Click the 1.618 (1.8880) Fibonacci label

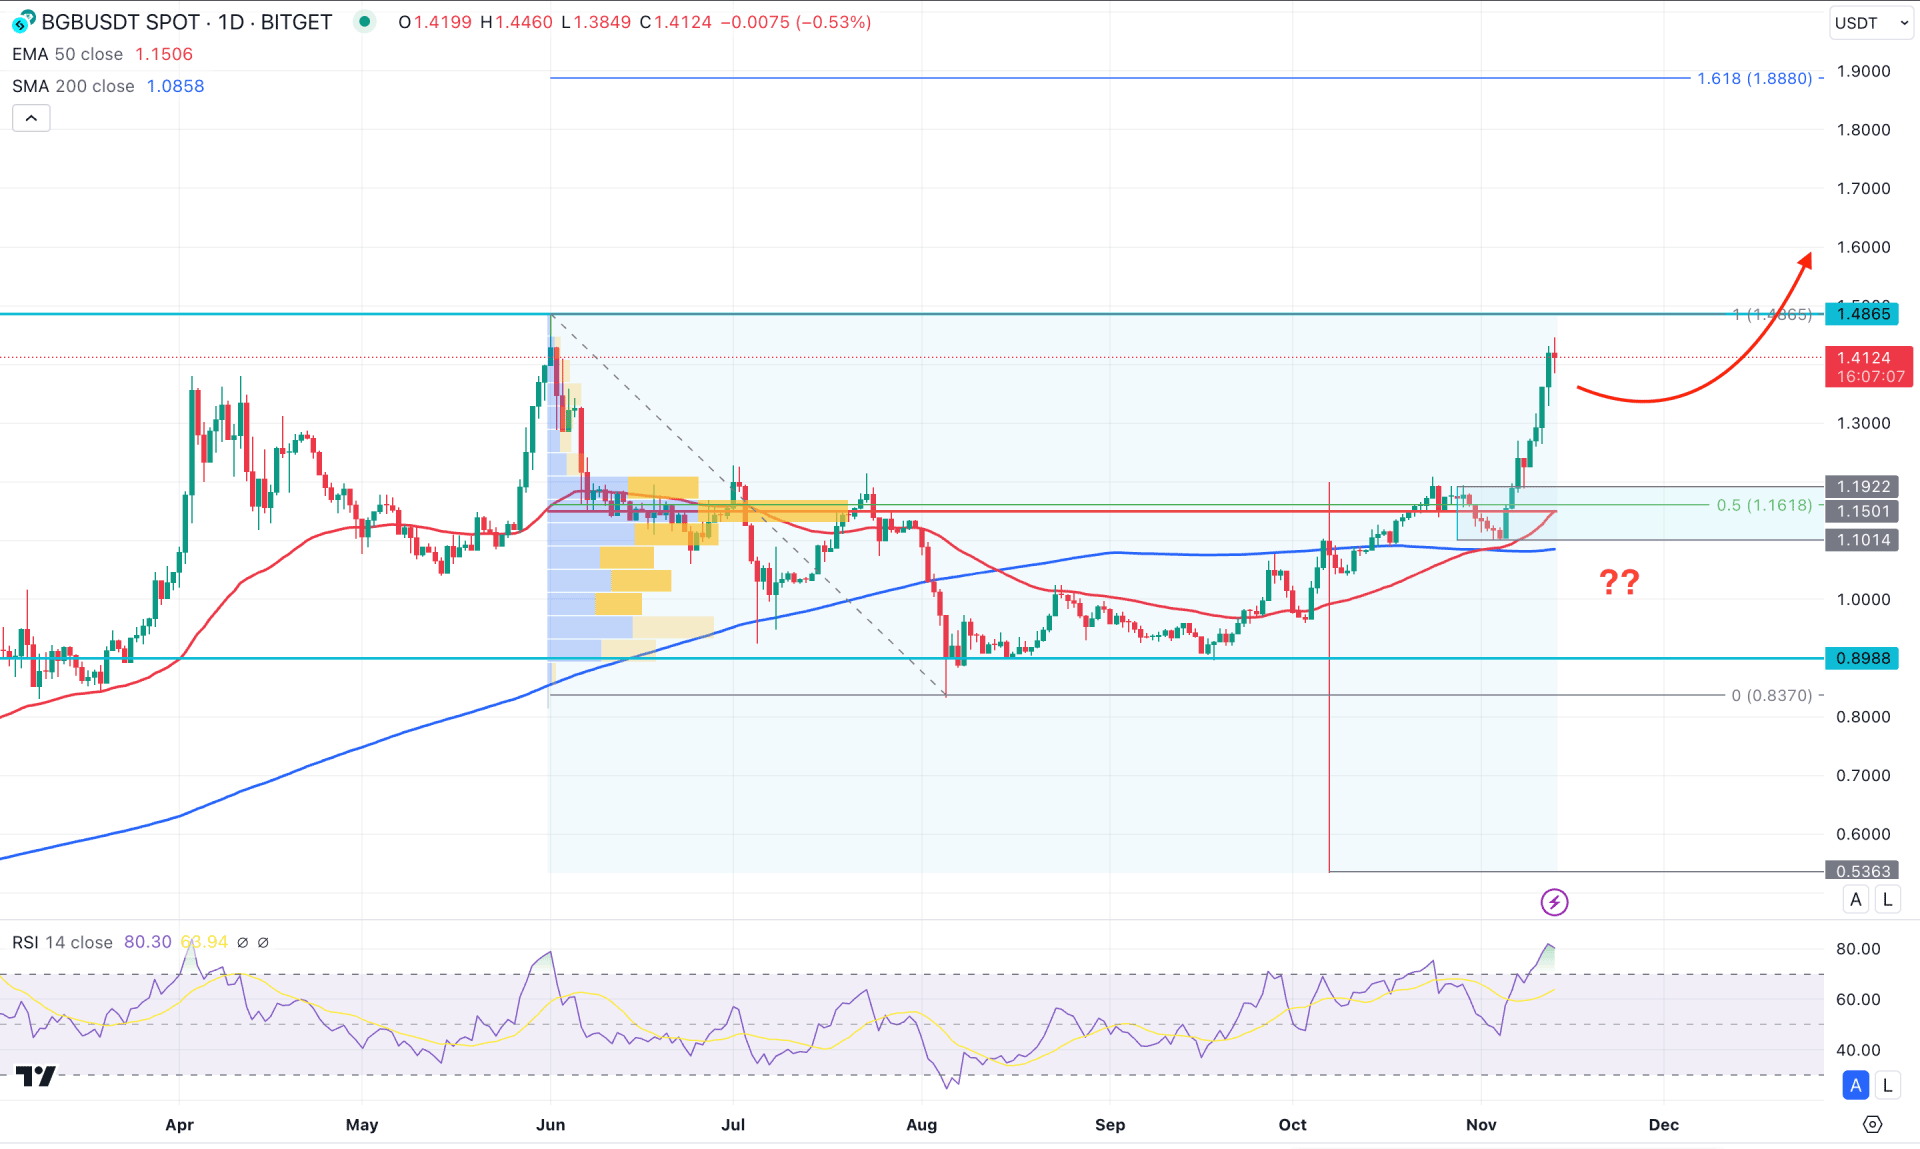pyautogui.click(x=1754, y=78)
